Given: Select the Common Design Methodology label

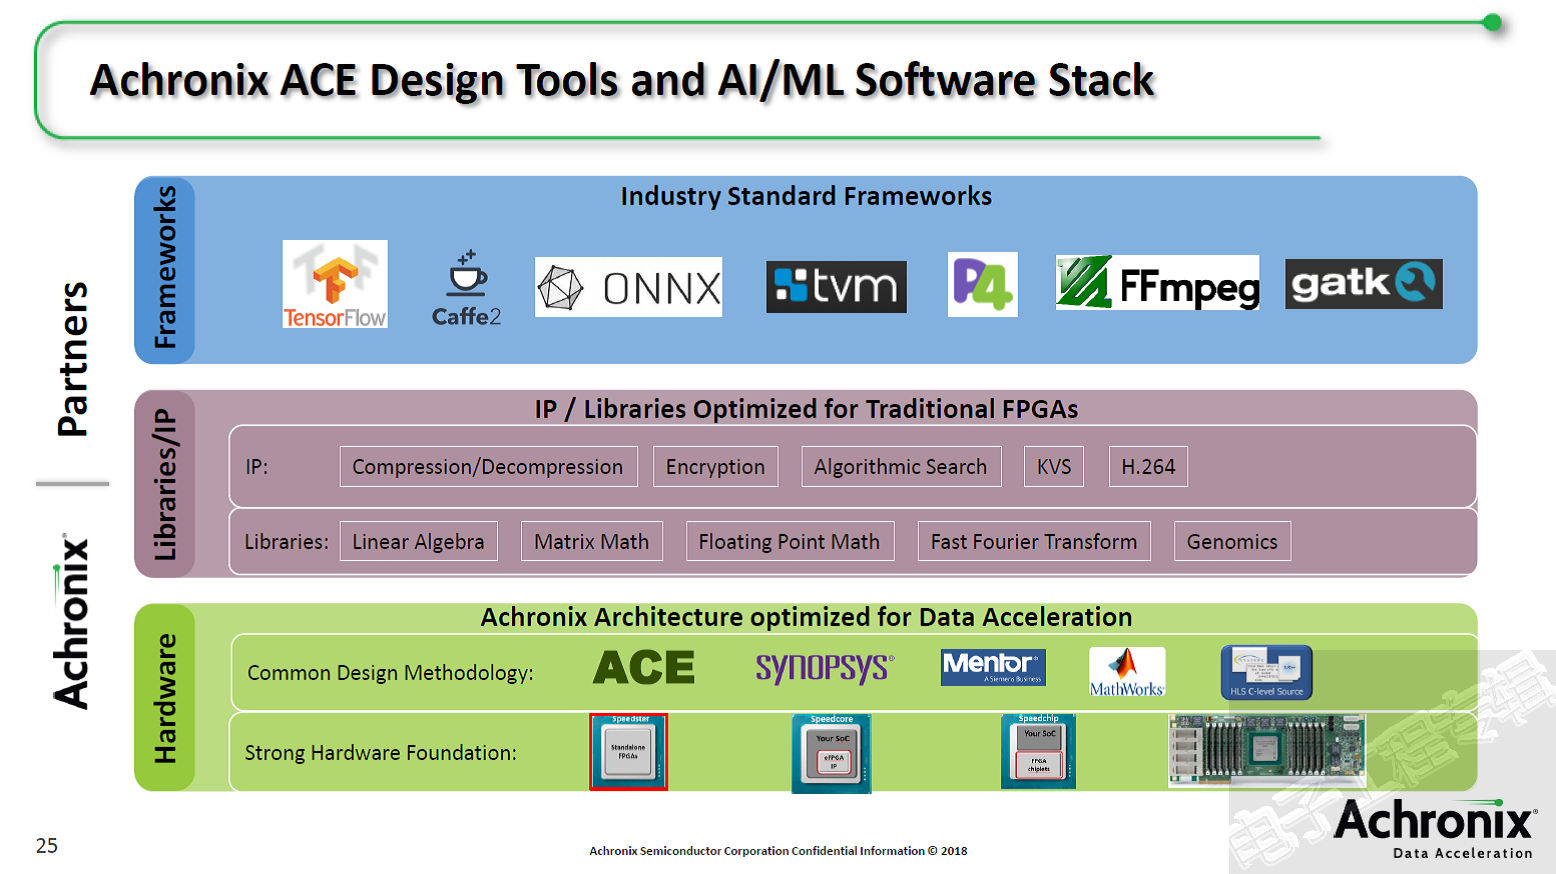Looking at the screenshot, I should pos(390,673).
